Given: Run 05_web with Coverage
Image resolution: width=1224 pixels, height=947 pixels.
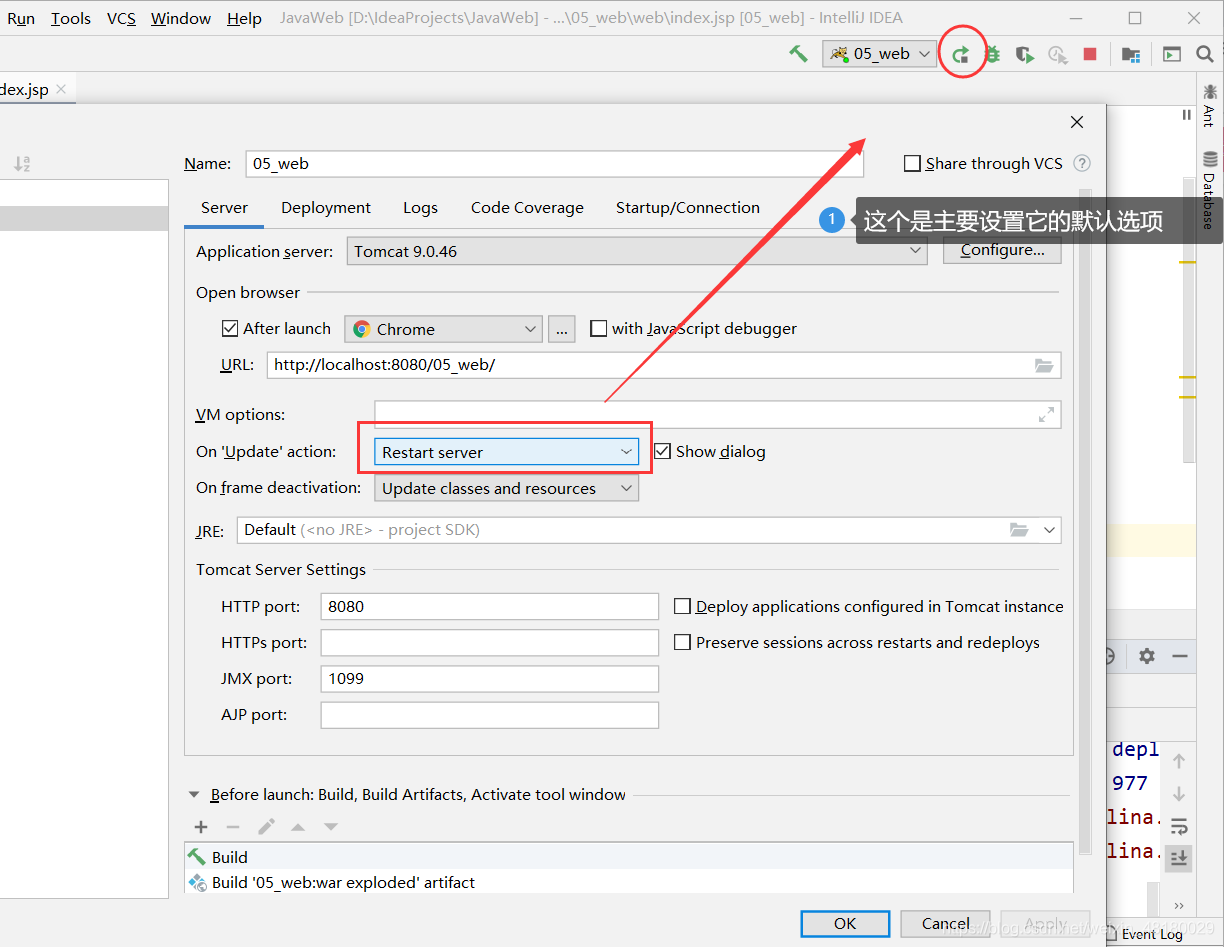Looking at the screenshot, I should click(x=1025, y=54).
